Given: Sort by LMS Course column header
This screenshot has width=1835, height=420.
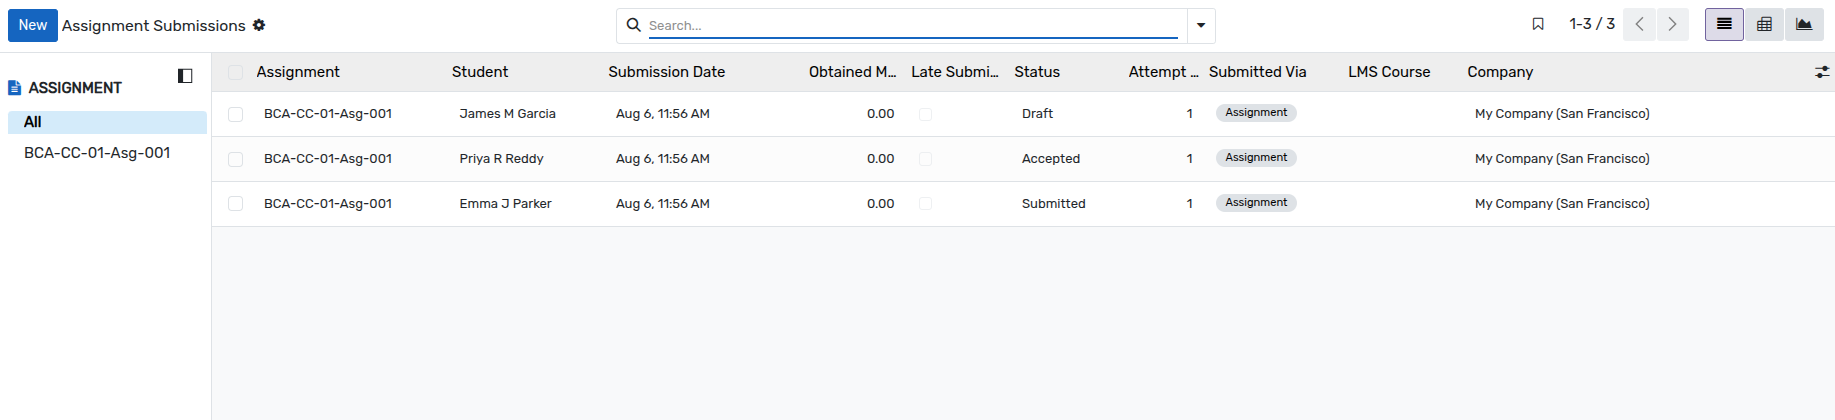Looking at the screenshot, I should point(1389,72).
